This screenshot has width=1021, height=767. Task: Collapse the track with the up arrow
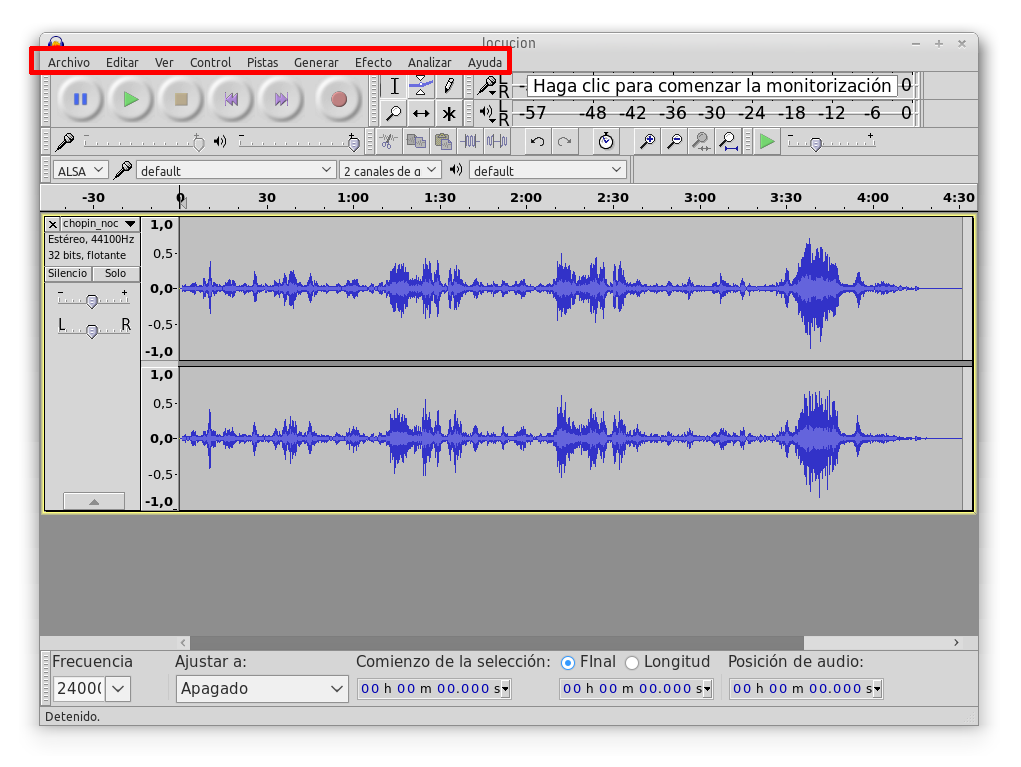pos(94,501)
